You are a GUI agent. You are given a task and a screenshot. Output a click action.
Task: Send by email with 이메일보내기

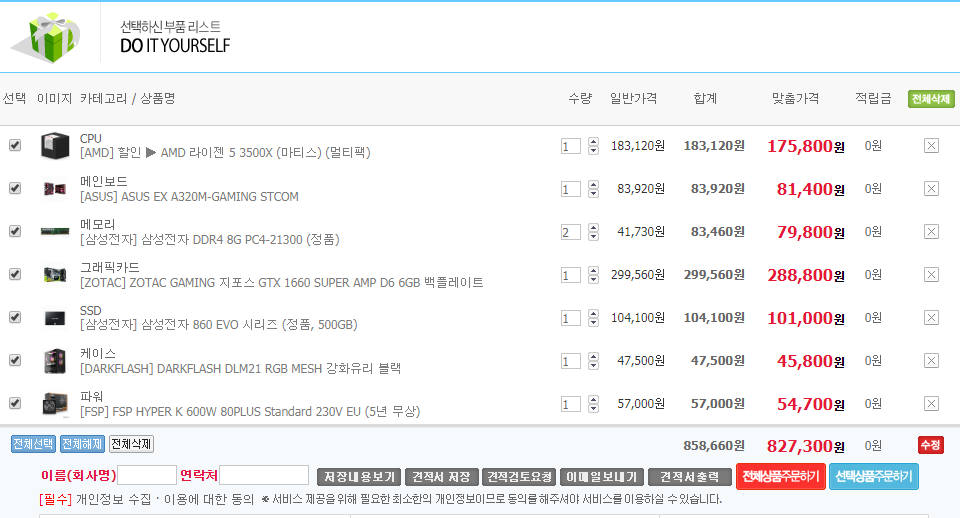click(x=602, y=476)
